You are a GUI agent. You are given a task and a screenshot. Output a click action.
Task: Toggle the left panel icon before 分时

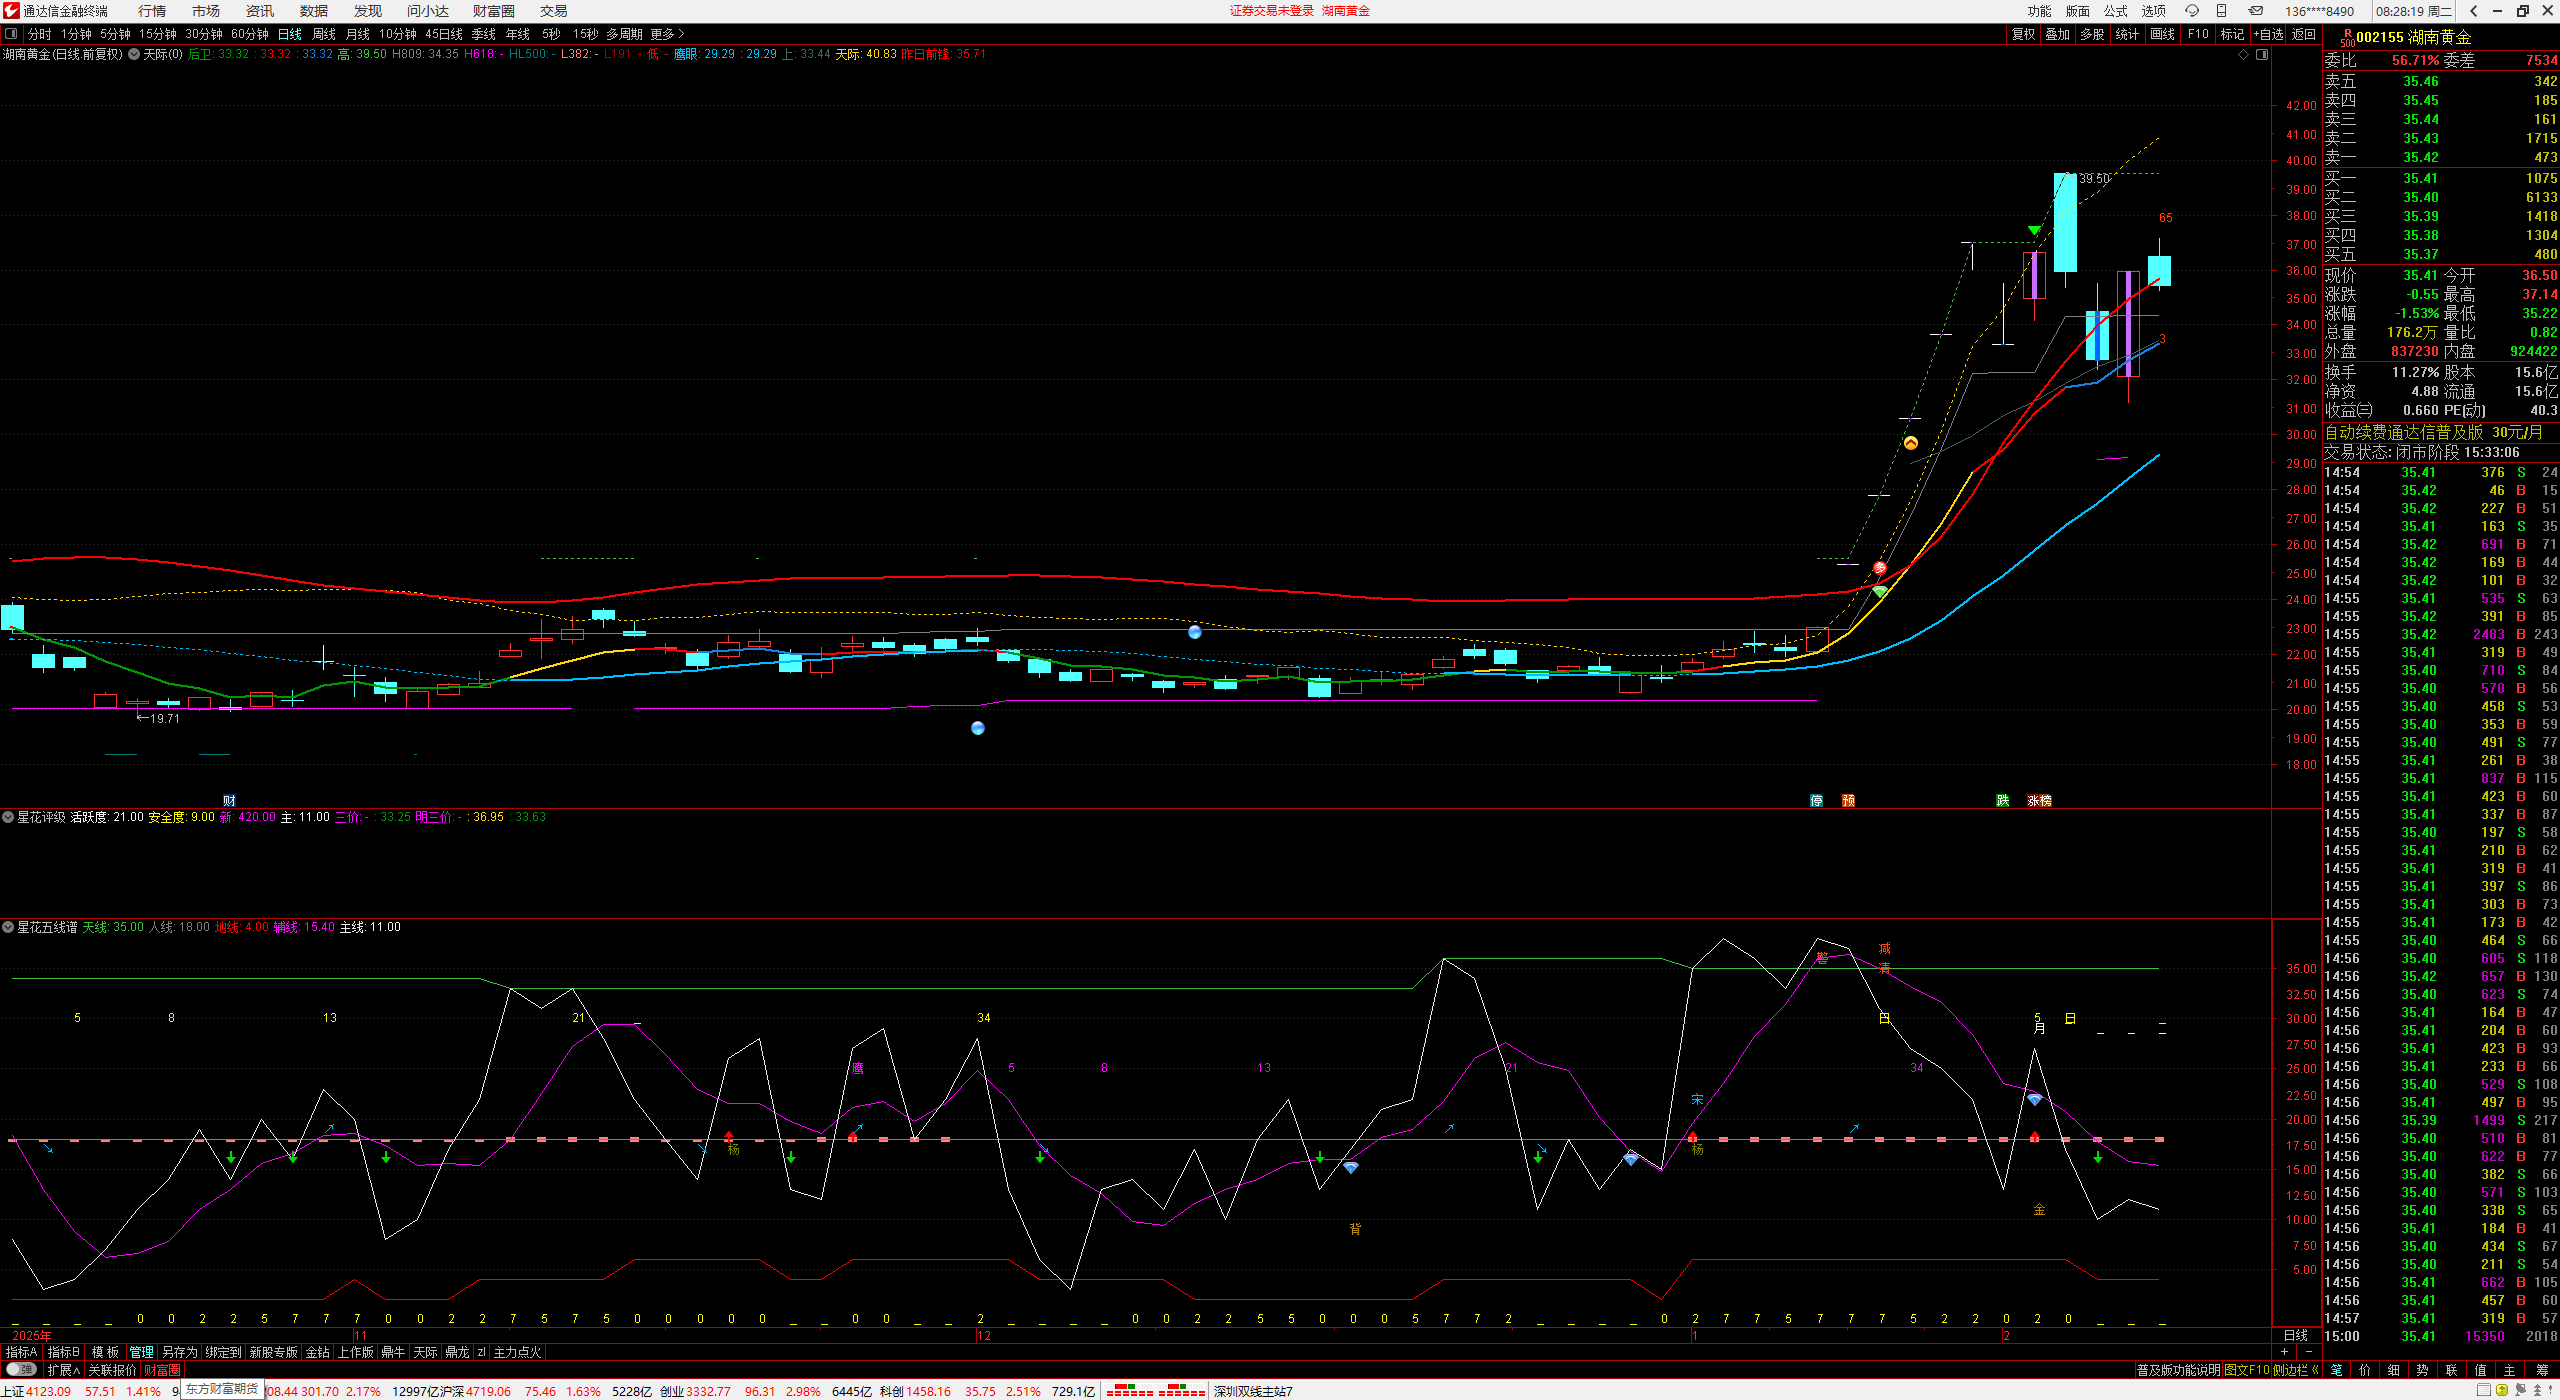11,34
